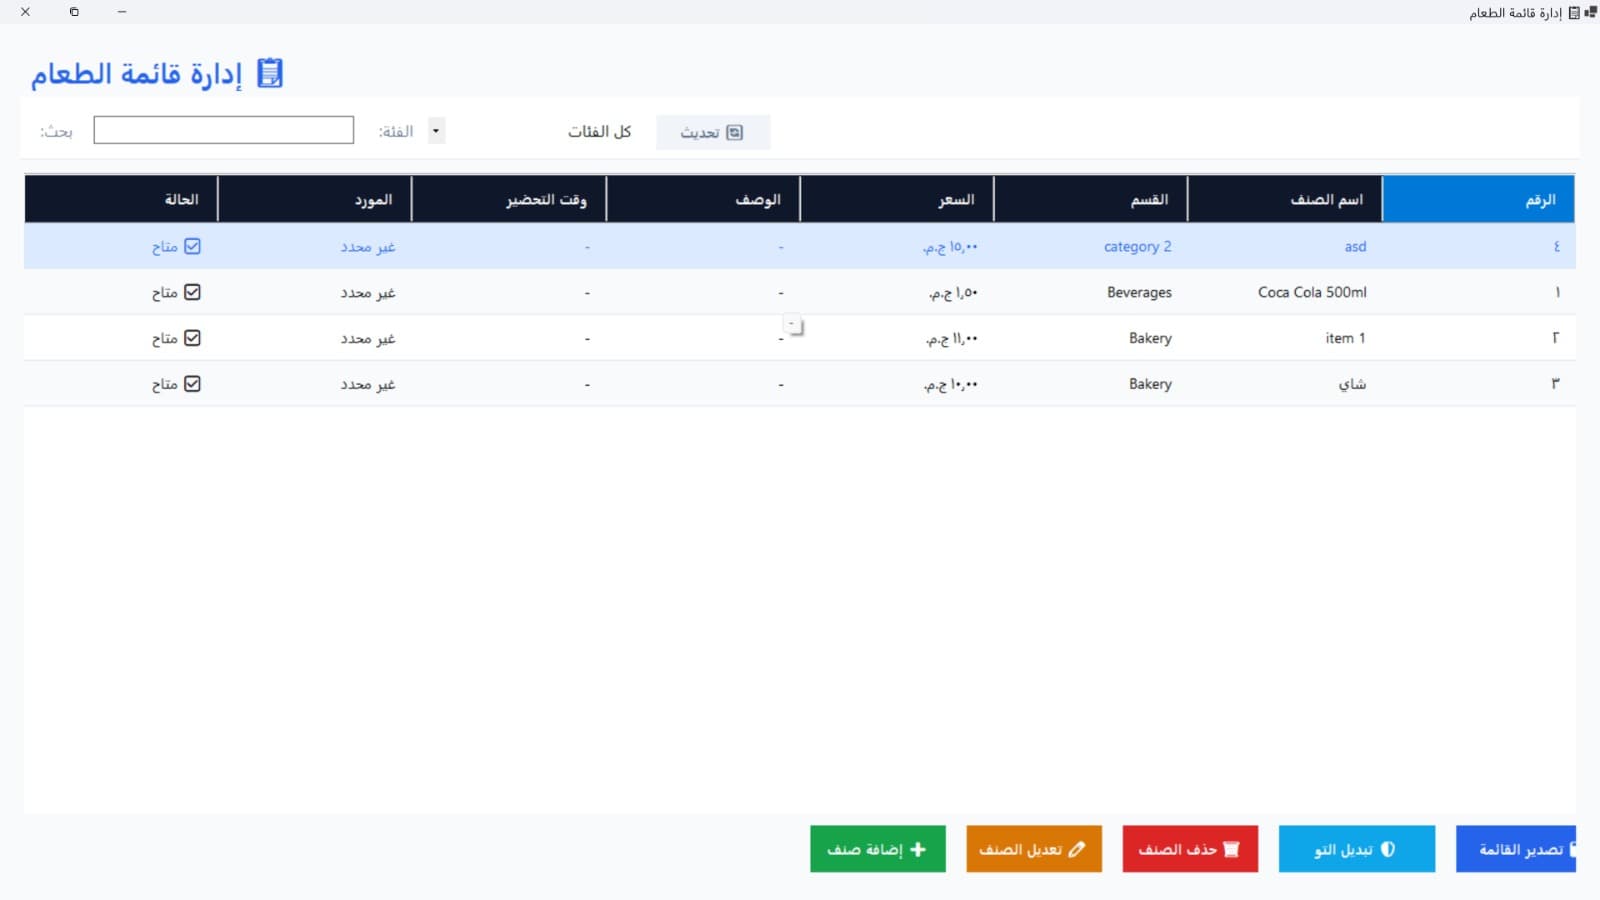
Task: Sort by the الوصف column header
Action: [x=703, y=199]
